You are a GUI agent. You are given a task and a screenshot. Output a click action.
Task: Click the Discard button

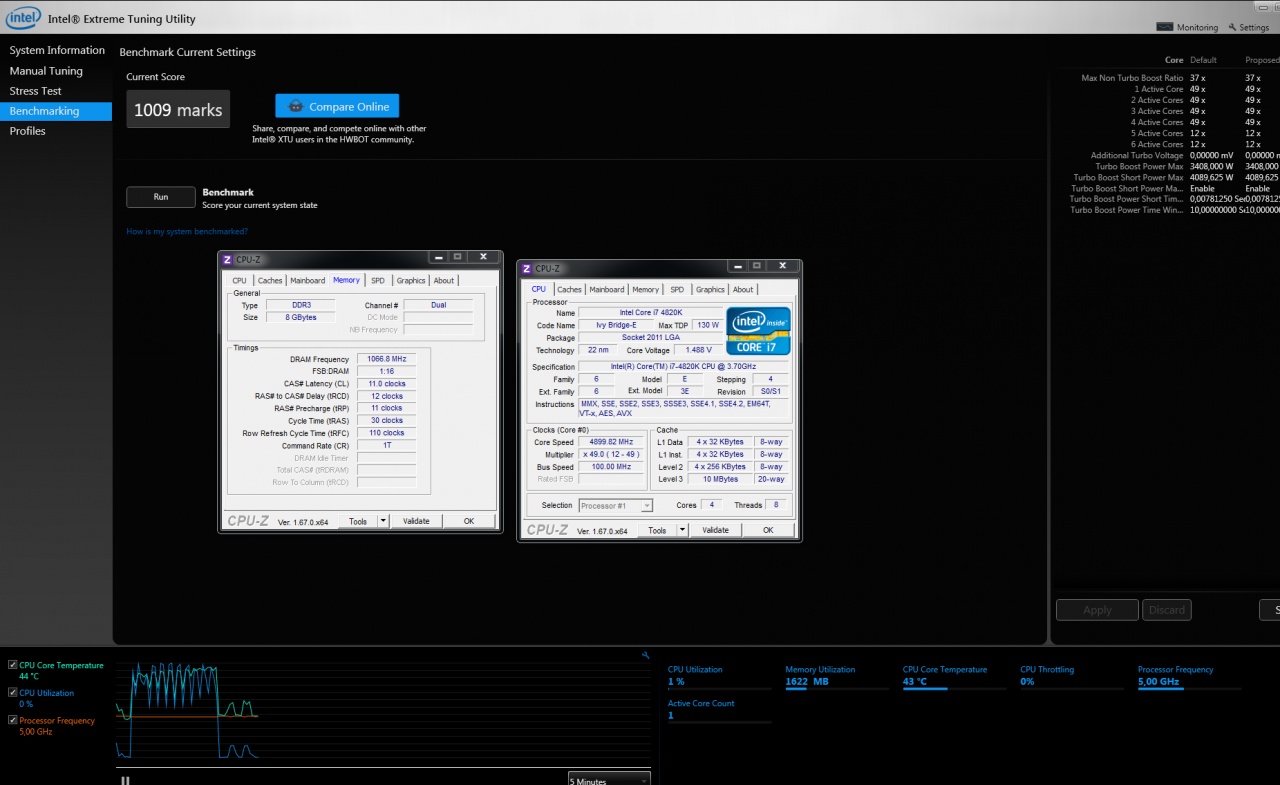[1166, 610]
